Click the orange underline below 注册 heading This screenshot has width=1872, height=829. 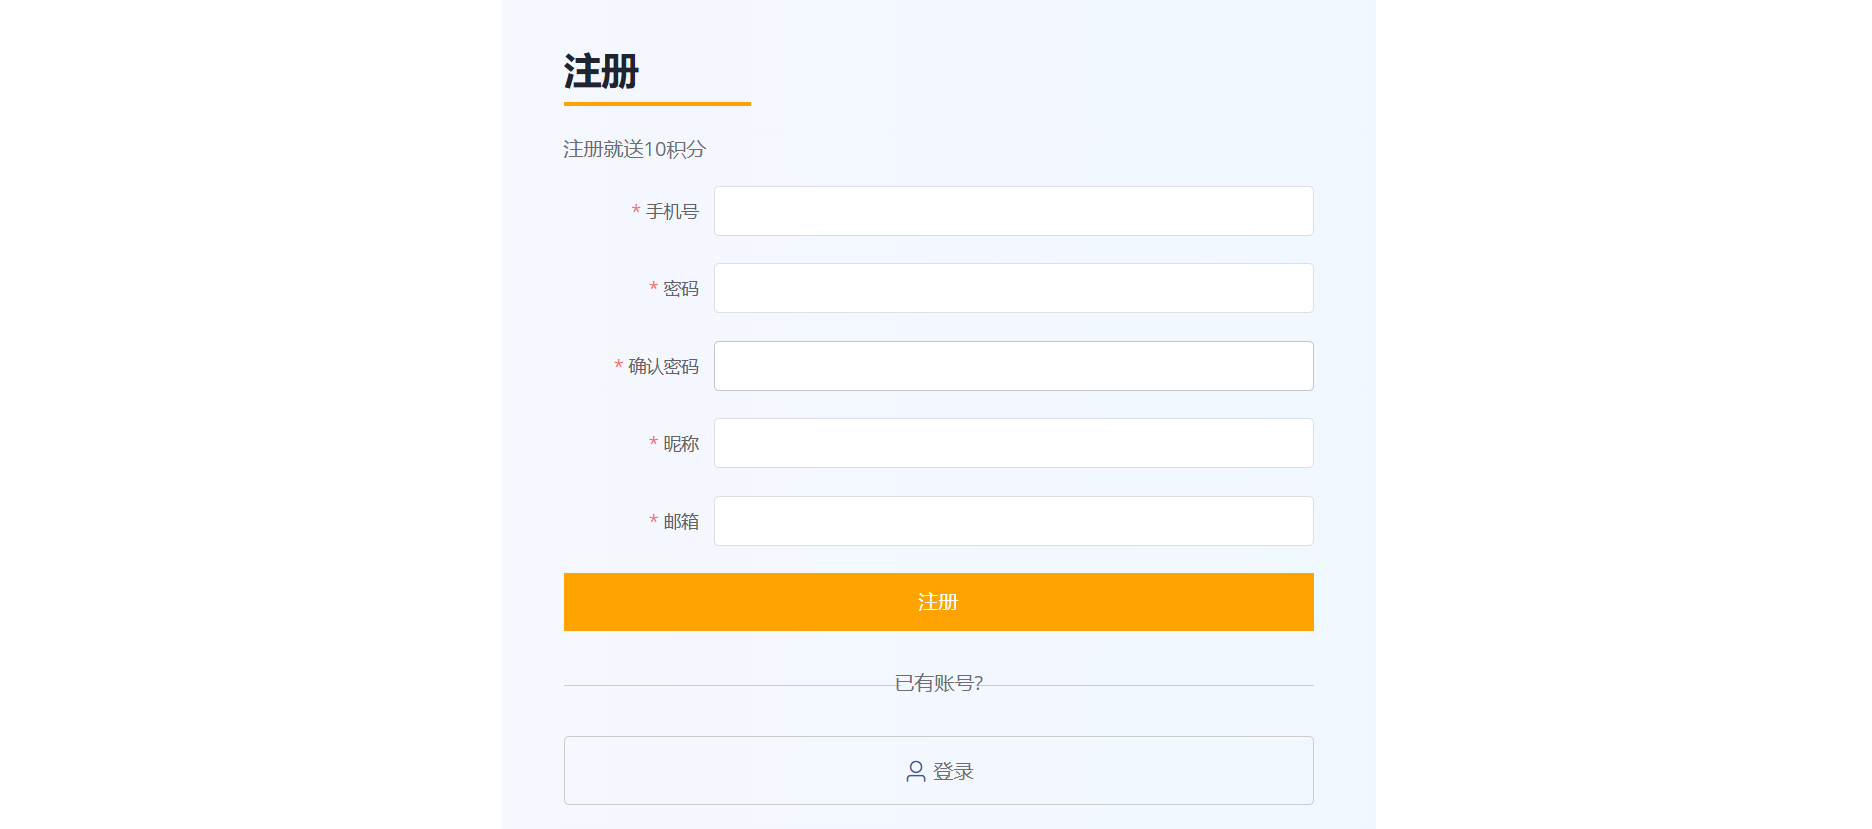[x=656, y=104]
